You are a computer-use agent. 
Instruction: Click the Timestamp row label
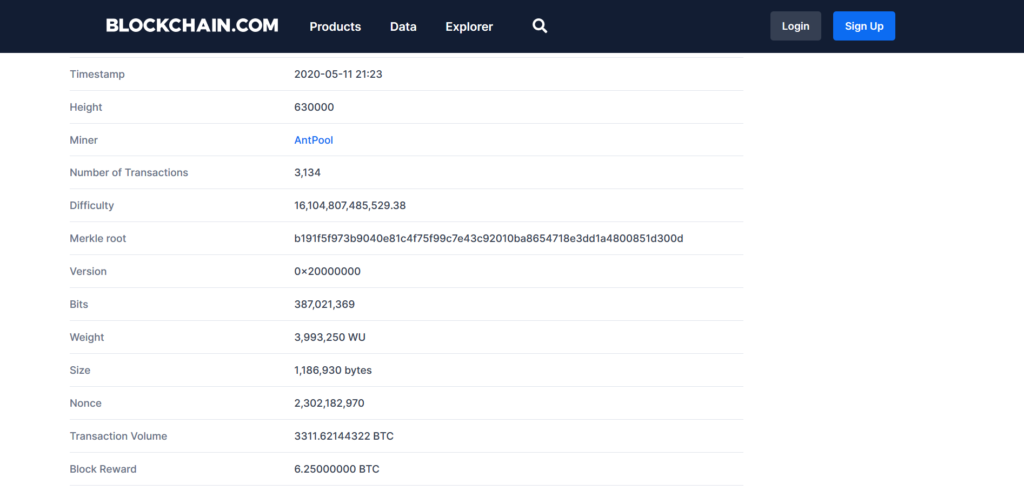pos(97,74)
